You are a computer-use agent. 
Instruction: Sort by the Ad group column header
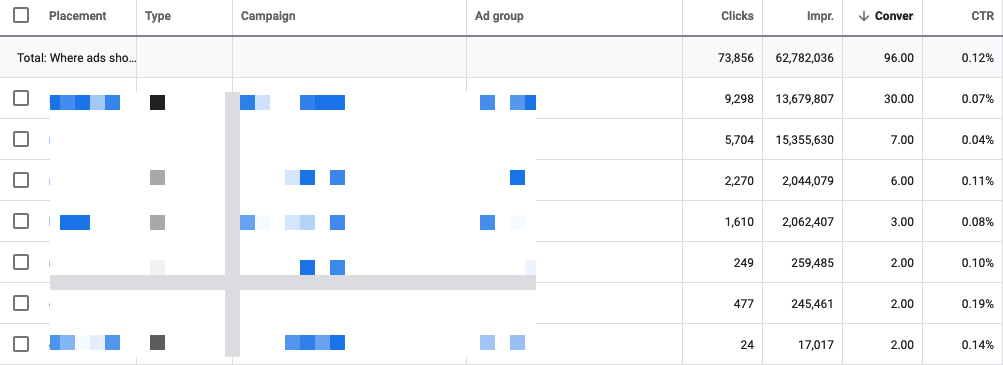pos(499,16)
